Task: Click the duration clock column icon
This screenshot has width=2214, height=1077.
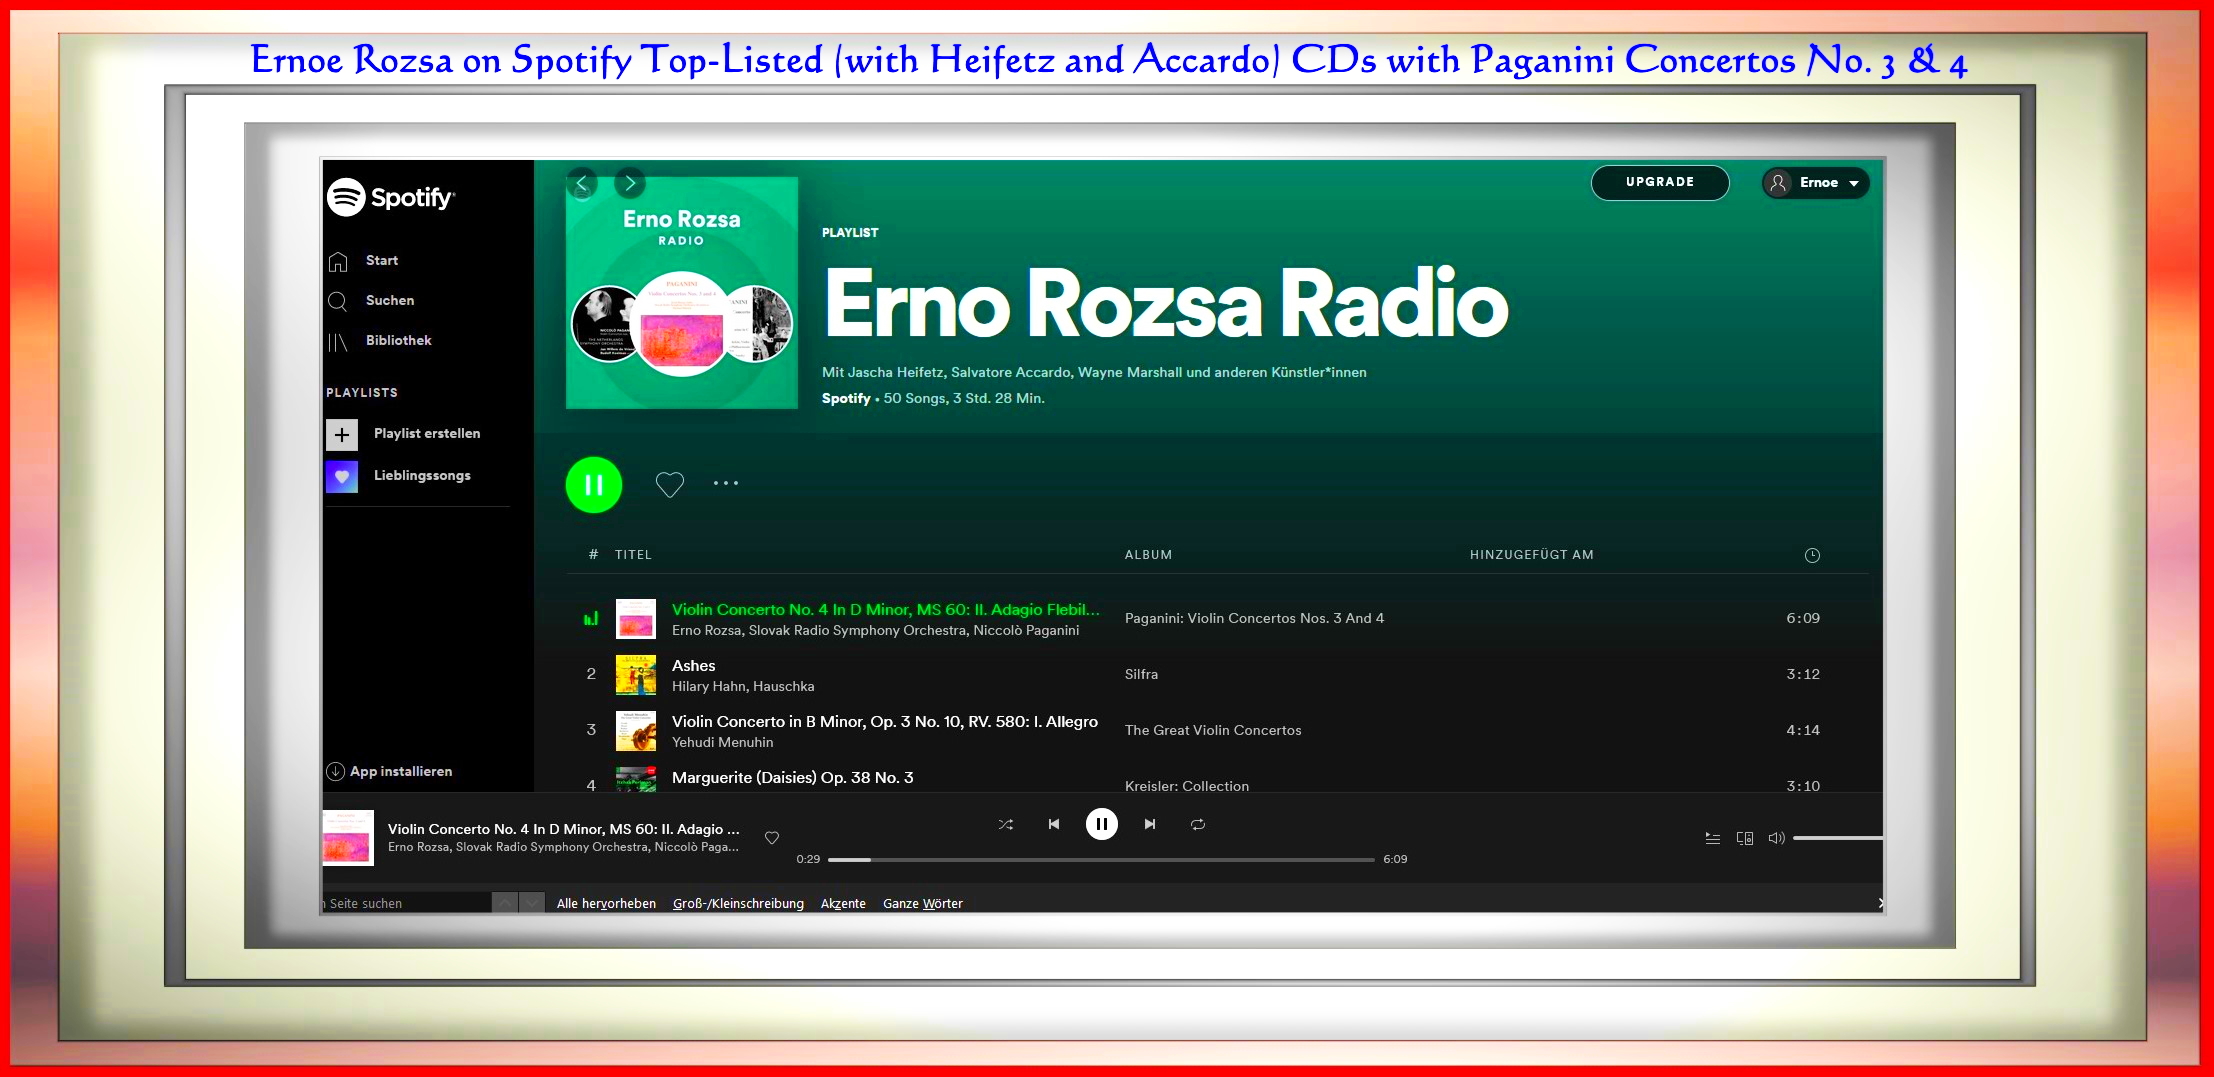Action: [x=1812, y=555]
